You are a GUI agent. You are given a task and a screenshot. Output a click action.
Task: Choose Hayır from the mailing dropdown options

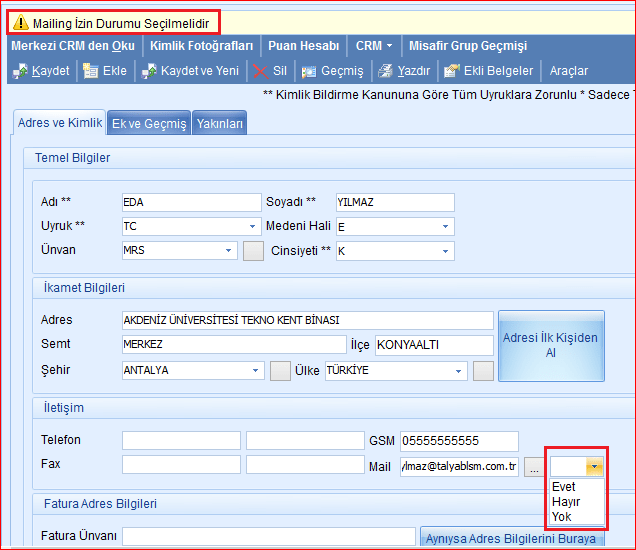click(x=566, y=502)
